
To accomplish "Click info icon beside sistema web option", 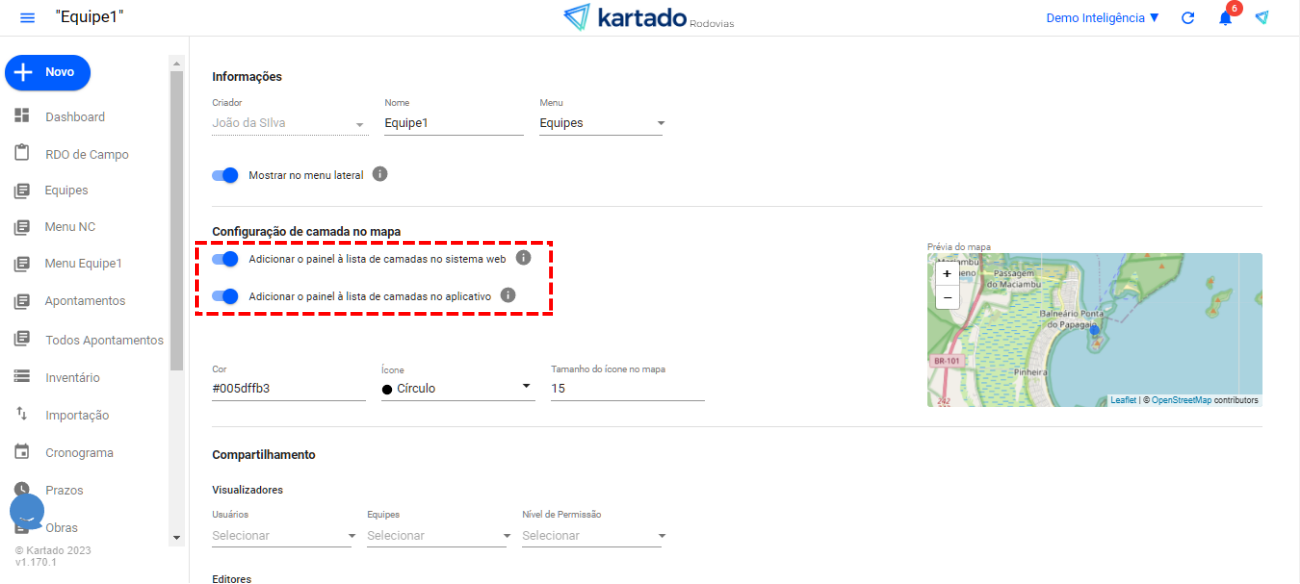I will [523, 258].
